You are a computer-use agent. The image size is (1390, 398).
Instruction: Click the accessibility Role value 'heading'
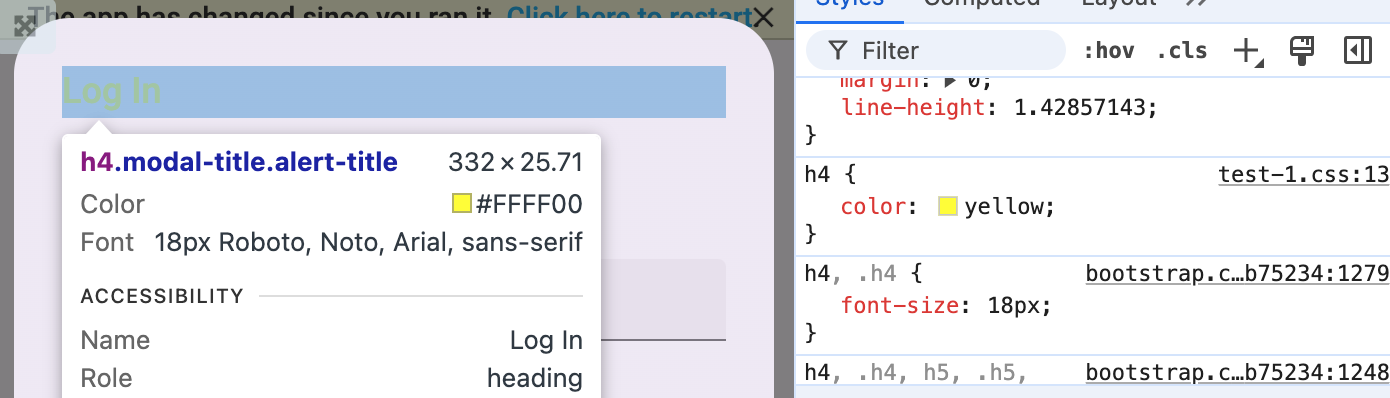534,378
